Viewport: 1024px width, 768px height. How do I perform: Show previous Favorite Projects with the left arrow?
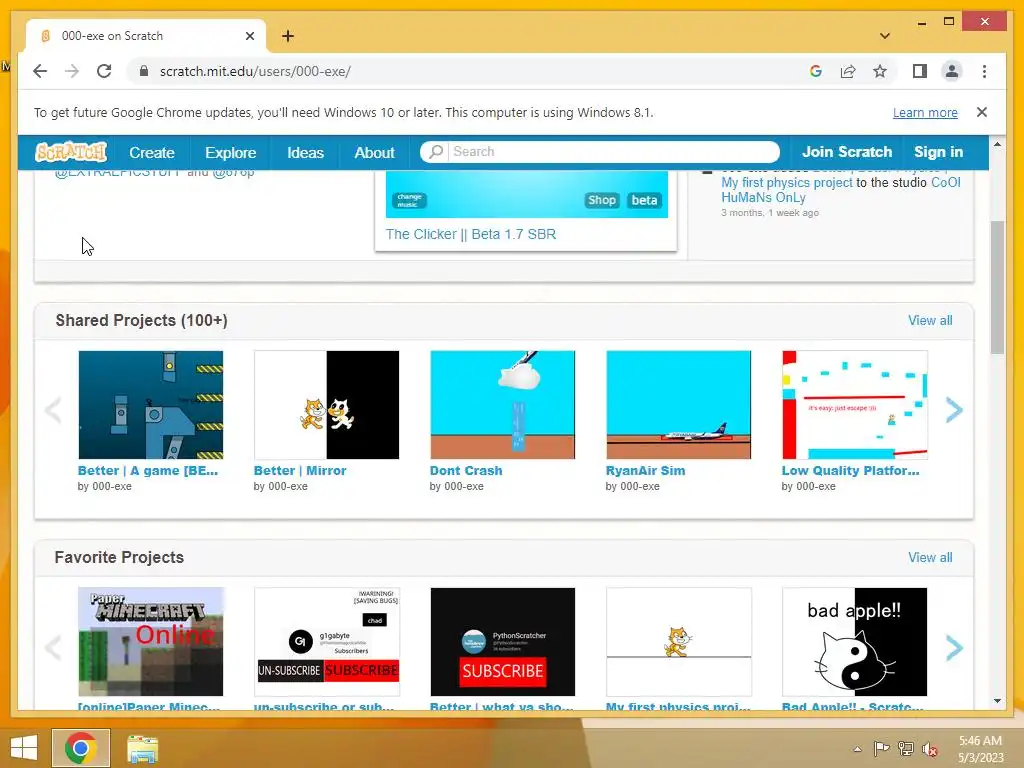(x=54, y=647)
